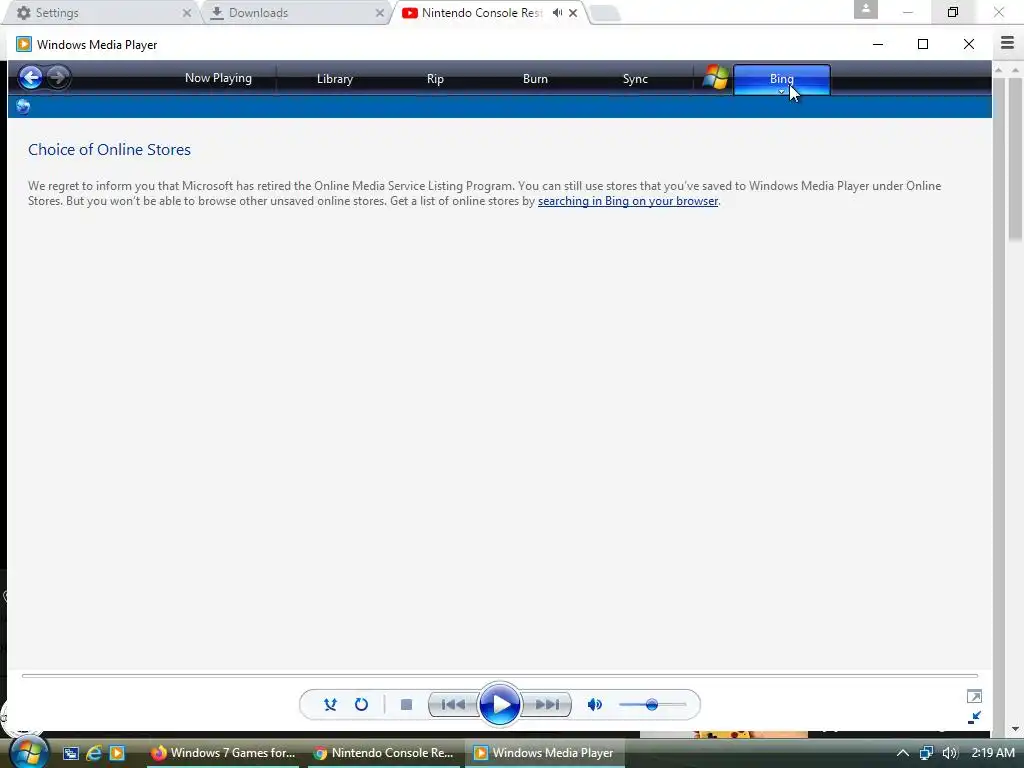This screenshot has height=768, width=1024.
Task: Expand the dropdown arrow under Bing
Action: [781, 92]
